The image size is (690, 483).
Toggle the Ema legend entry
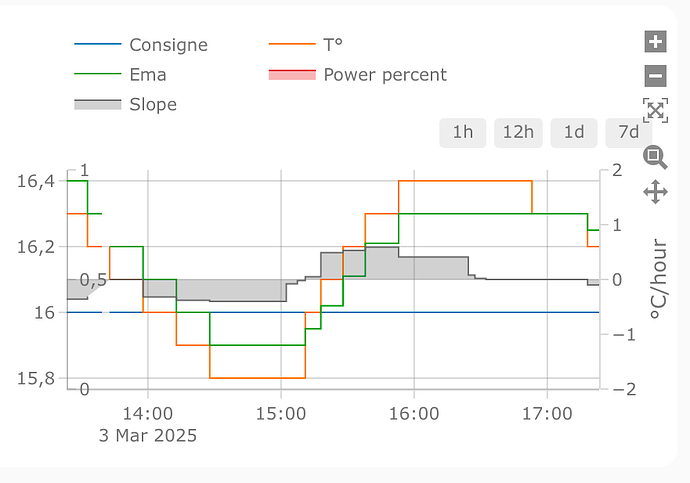coord(148,74)
